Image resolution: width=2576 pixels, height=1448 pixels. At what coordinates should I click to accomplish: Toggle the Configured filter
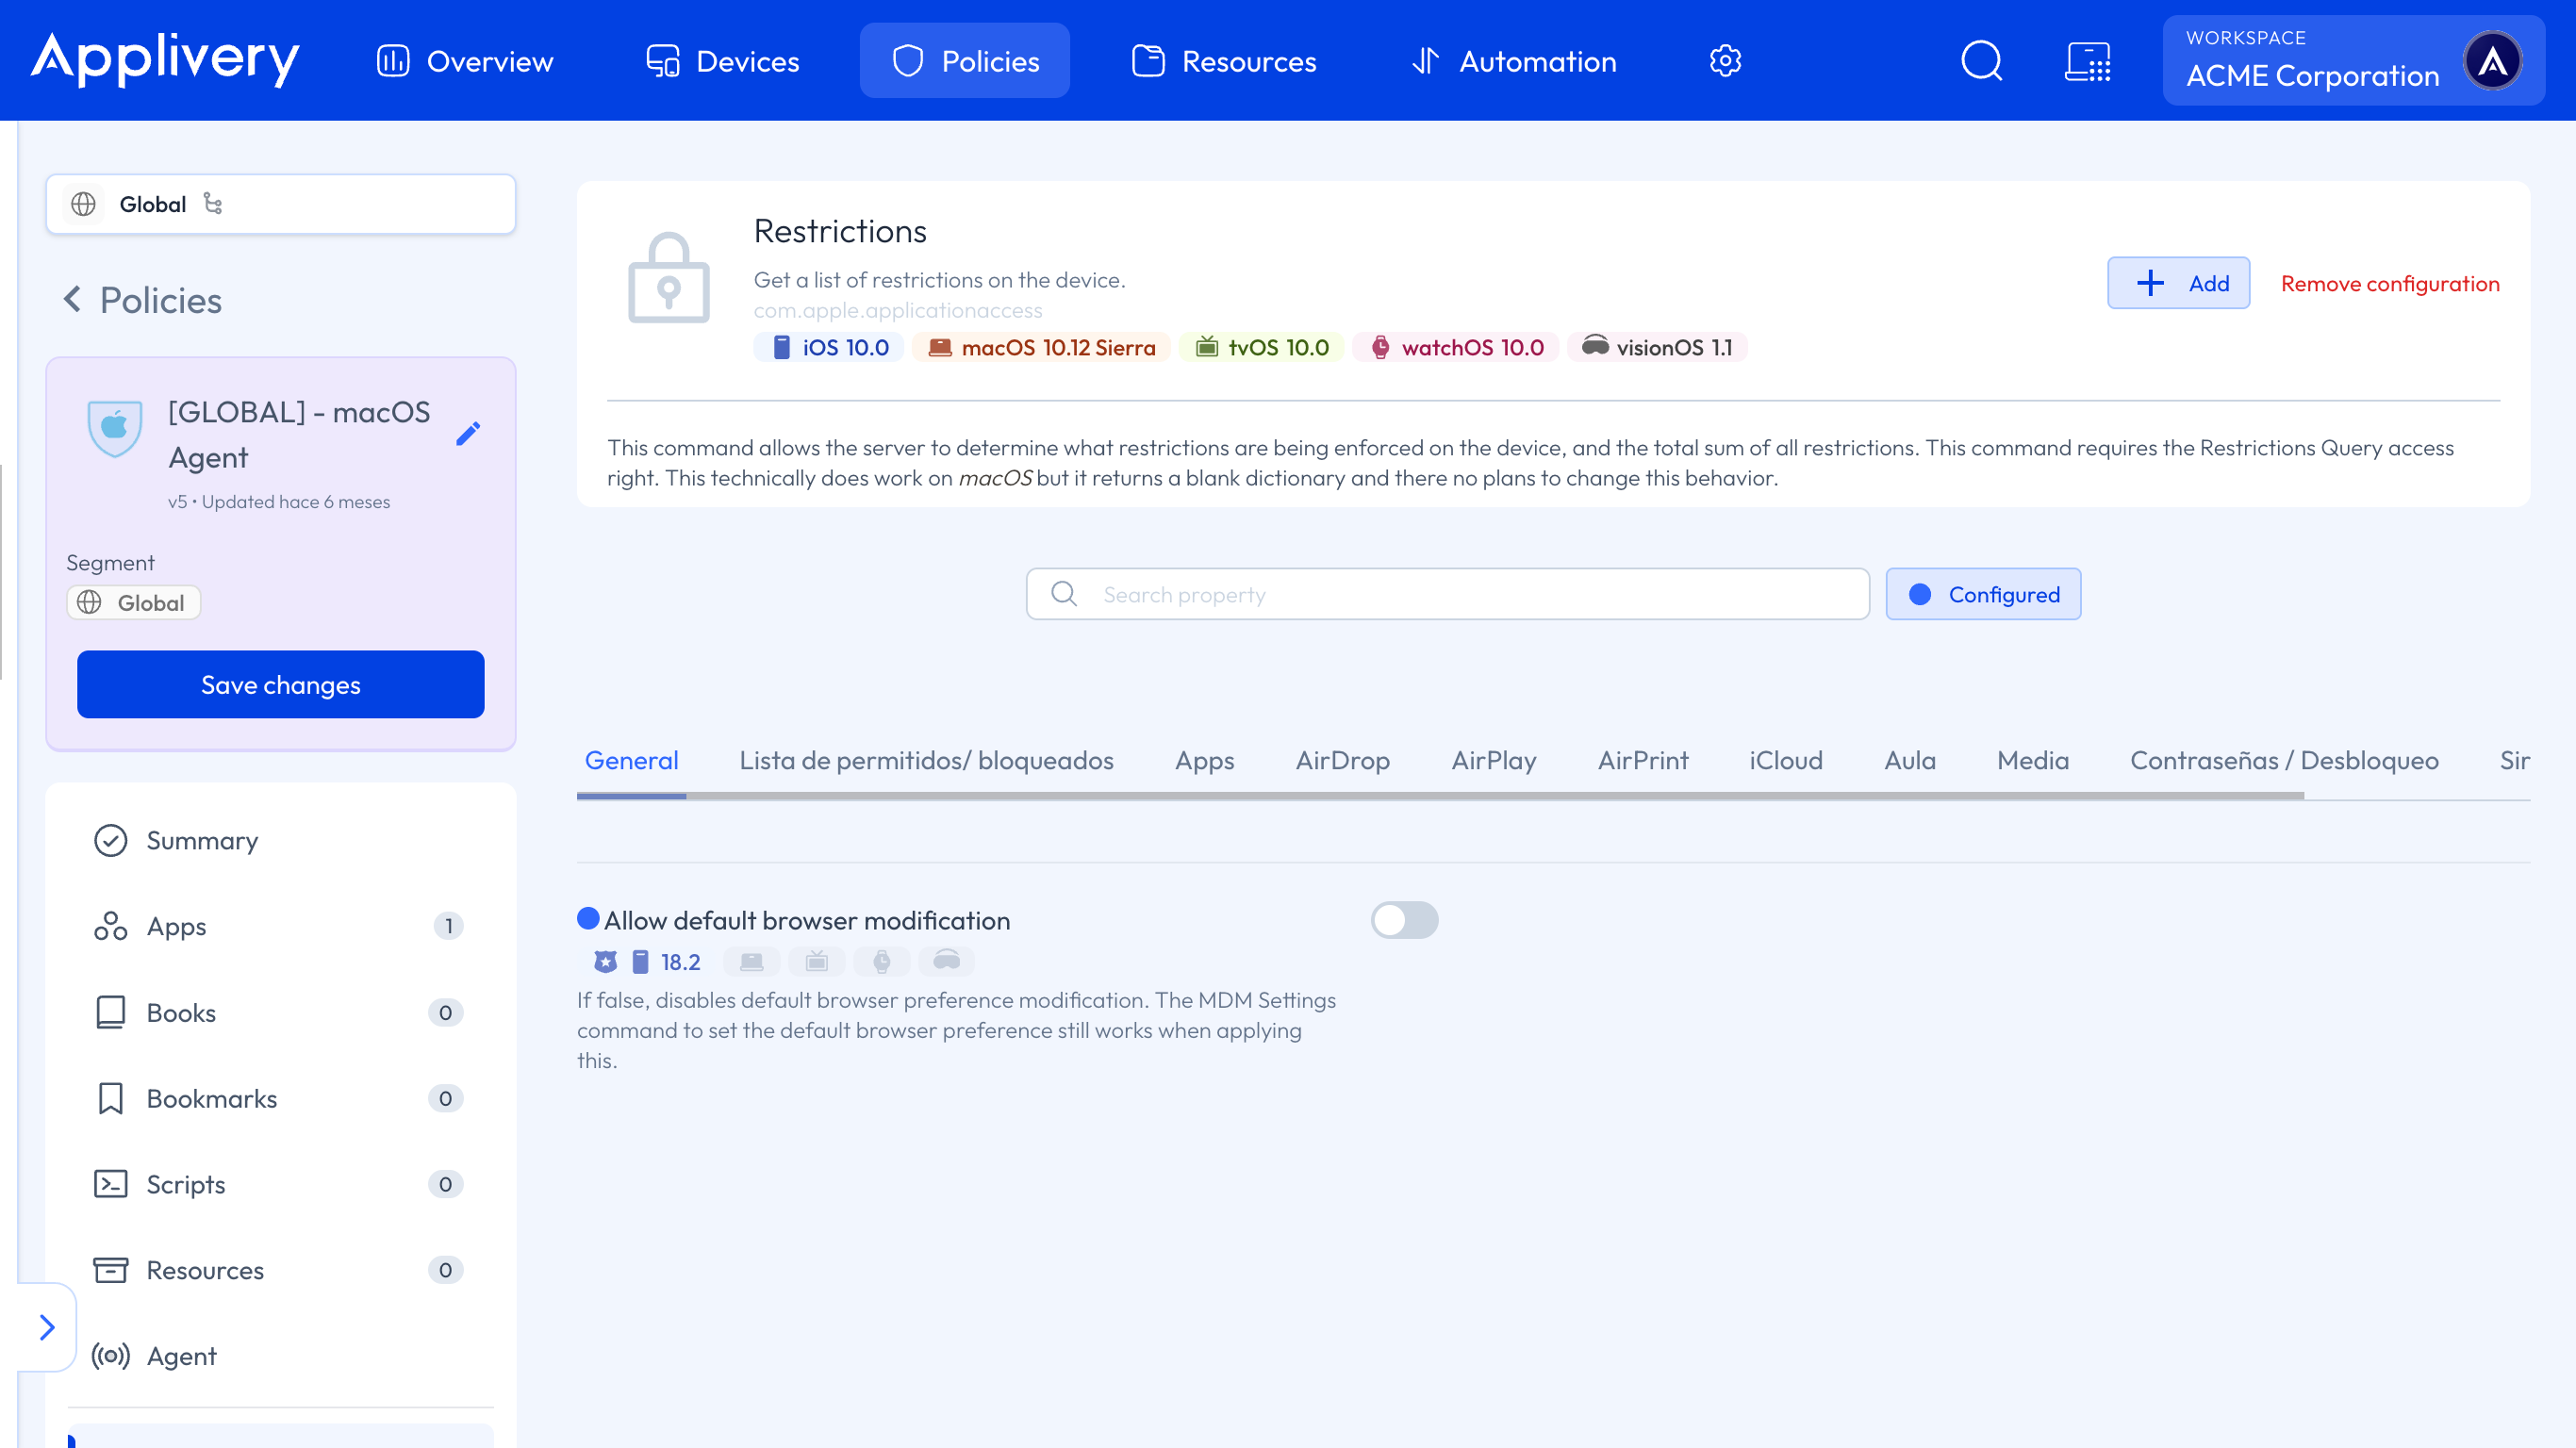(x=1983, y=594)
